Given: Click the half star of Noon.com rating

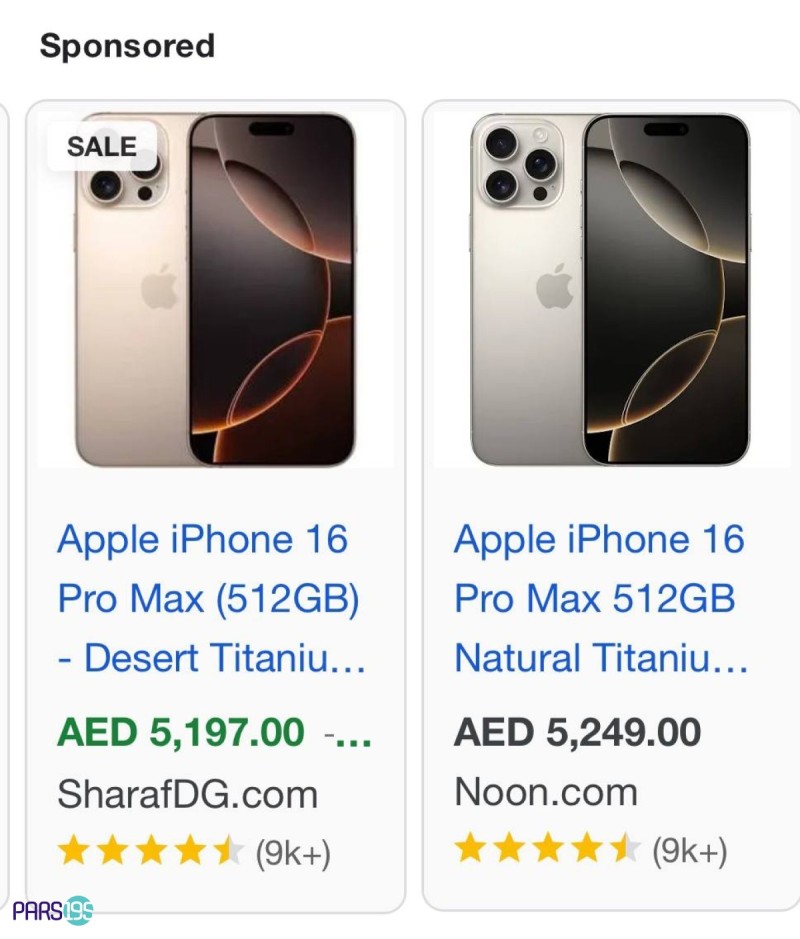Looking at the screenshot, I should click(625, 849).
